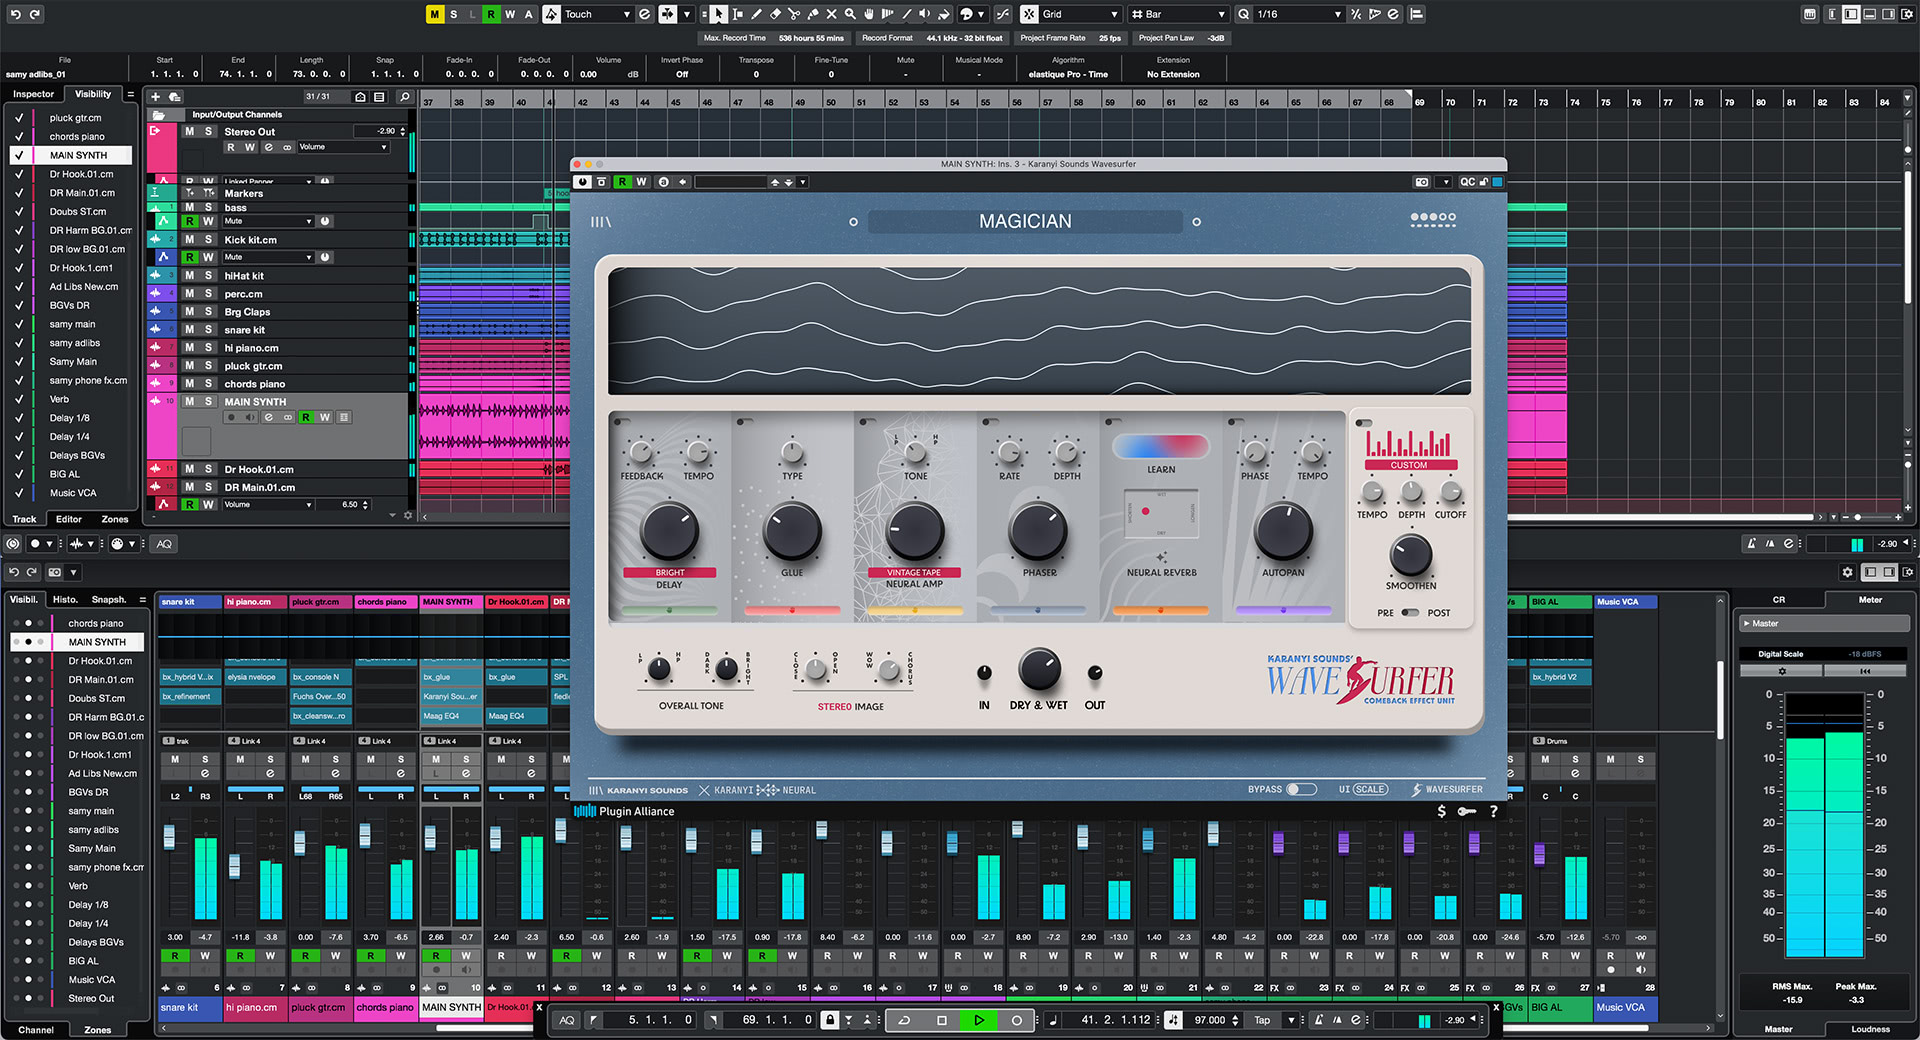Viewport: 1920px width, 1040px height.
Task: Click the VINTAGE TAPE neural amp label
Action: 914,573
